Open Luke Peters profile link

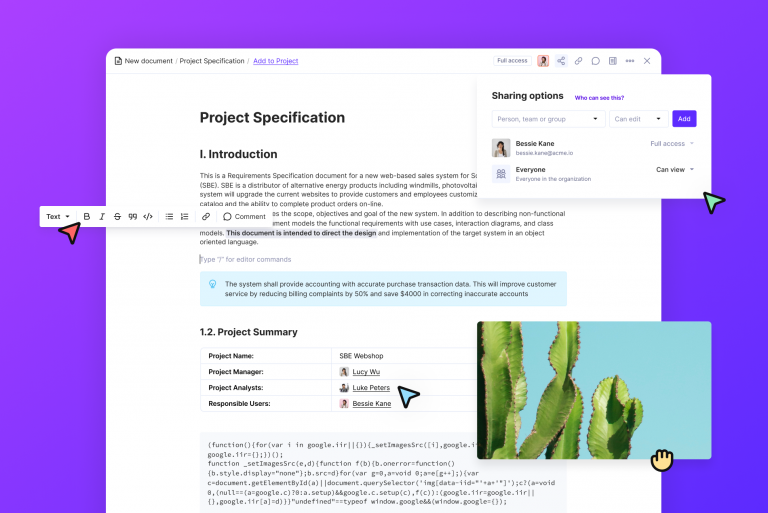coord(371,388)
